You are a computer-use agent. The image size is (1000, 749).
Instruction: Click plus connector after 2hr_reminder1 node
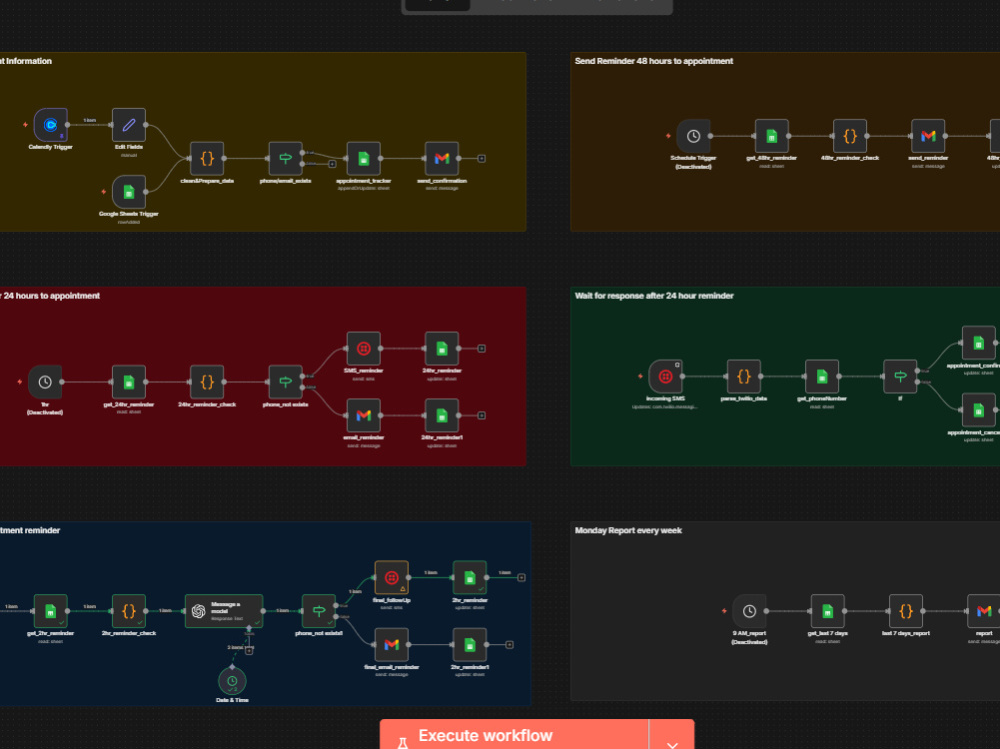click(x=510, y=644)
